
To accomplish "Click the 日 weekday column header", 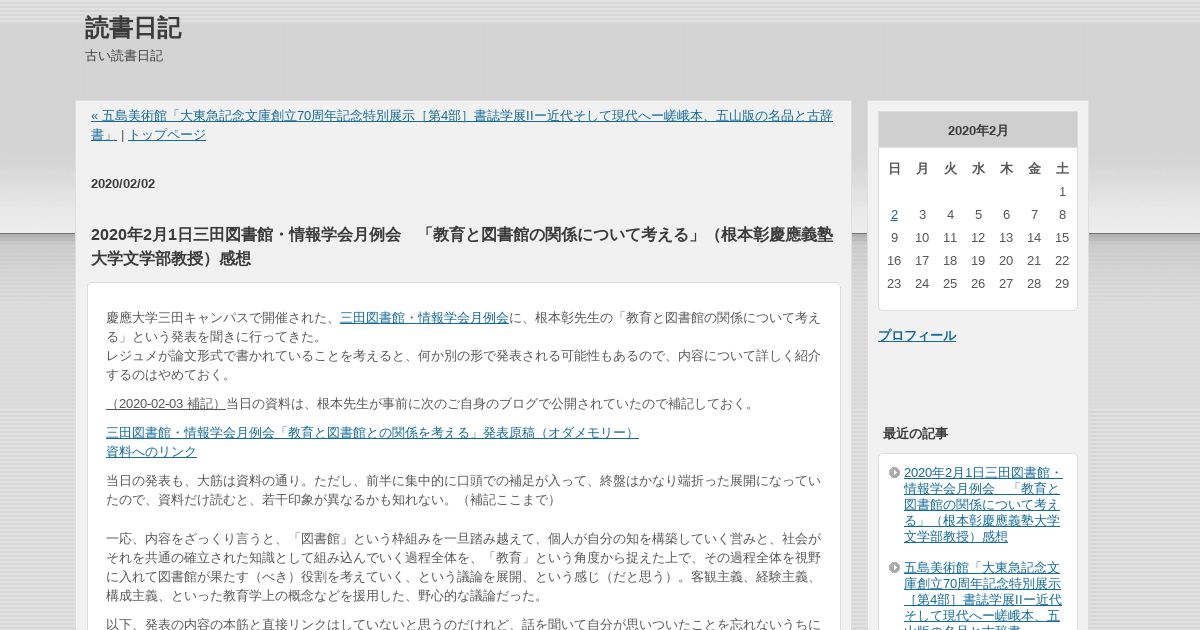I will click(x=894, y=169).
